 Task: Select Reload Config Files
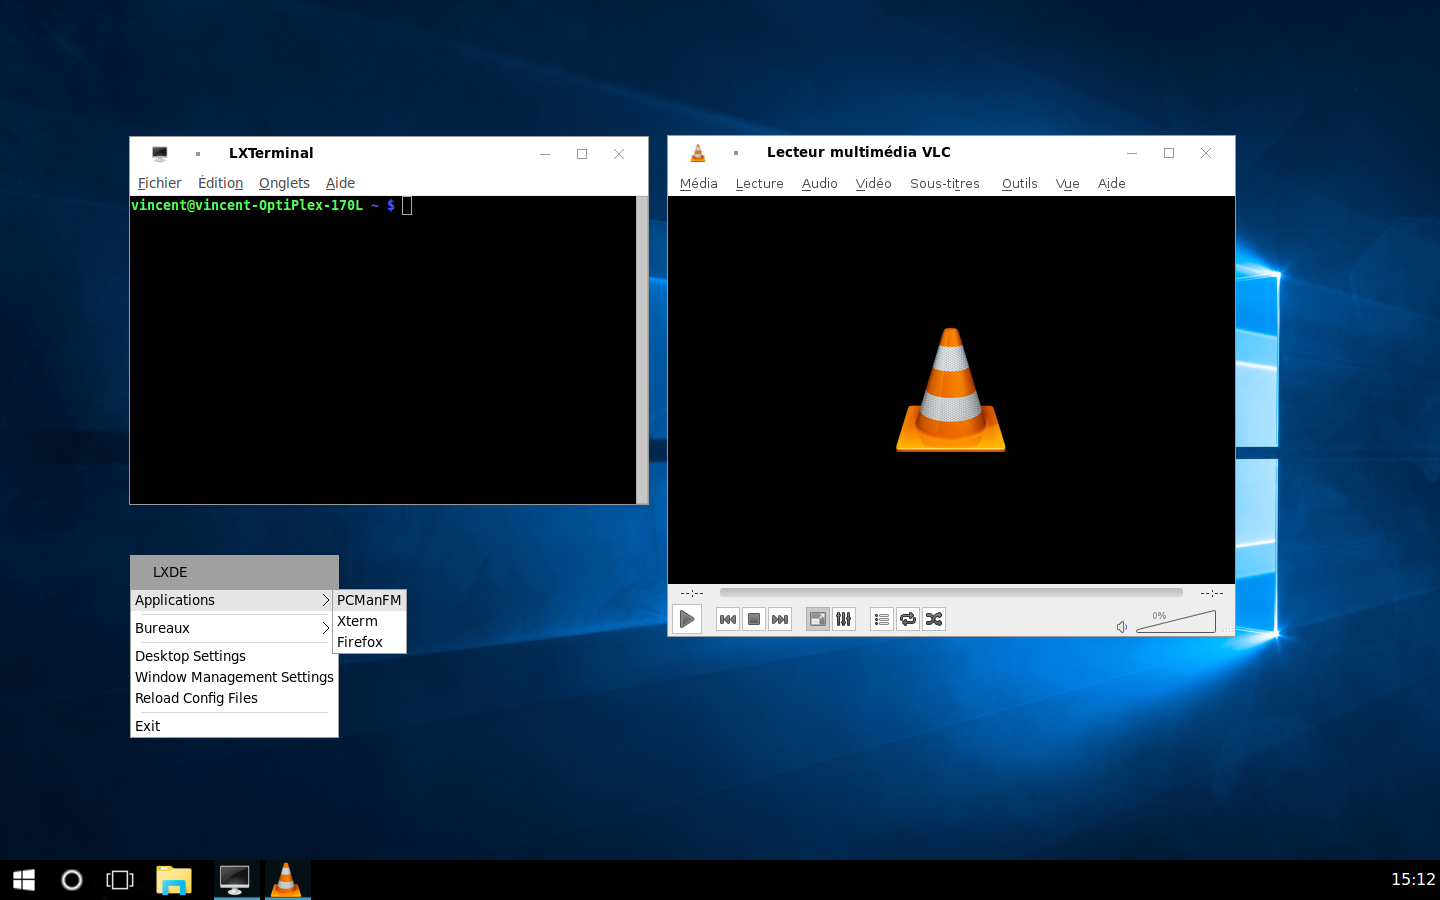coord(233,698)
